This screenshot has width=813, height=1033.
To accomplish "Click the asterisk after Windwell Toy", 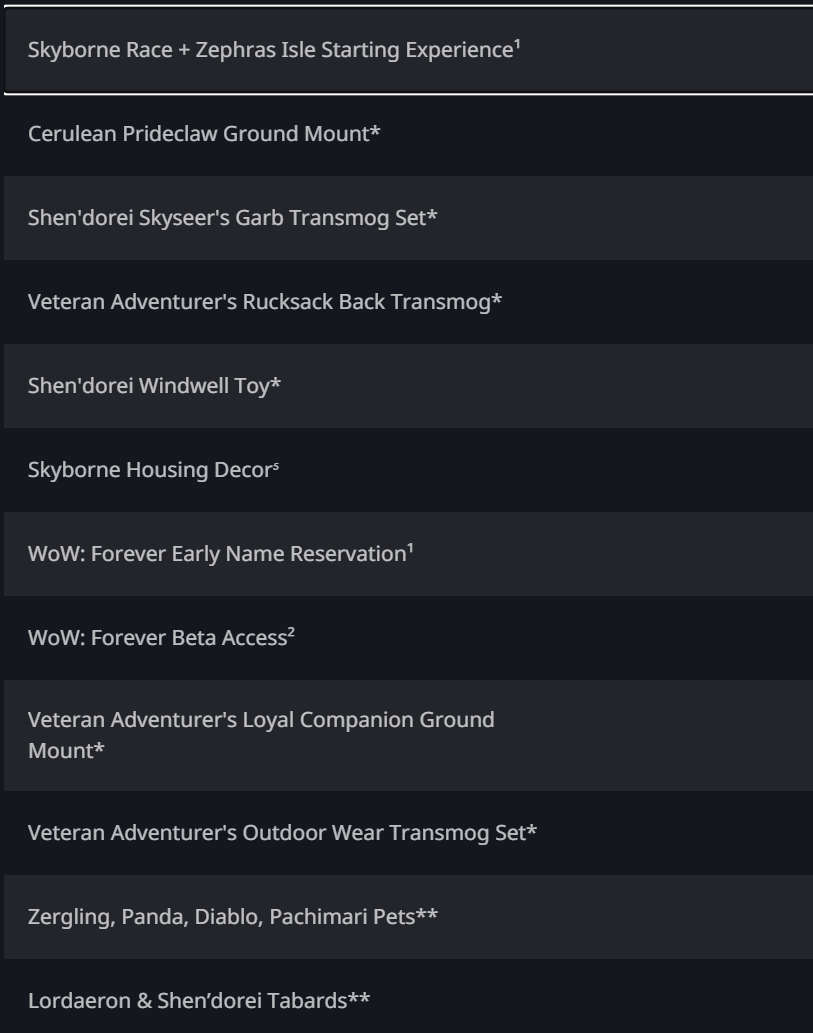I will coord(275,383).
